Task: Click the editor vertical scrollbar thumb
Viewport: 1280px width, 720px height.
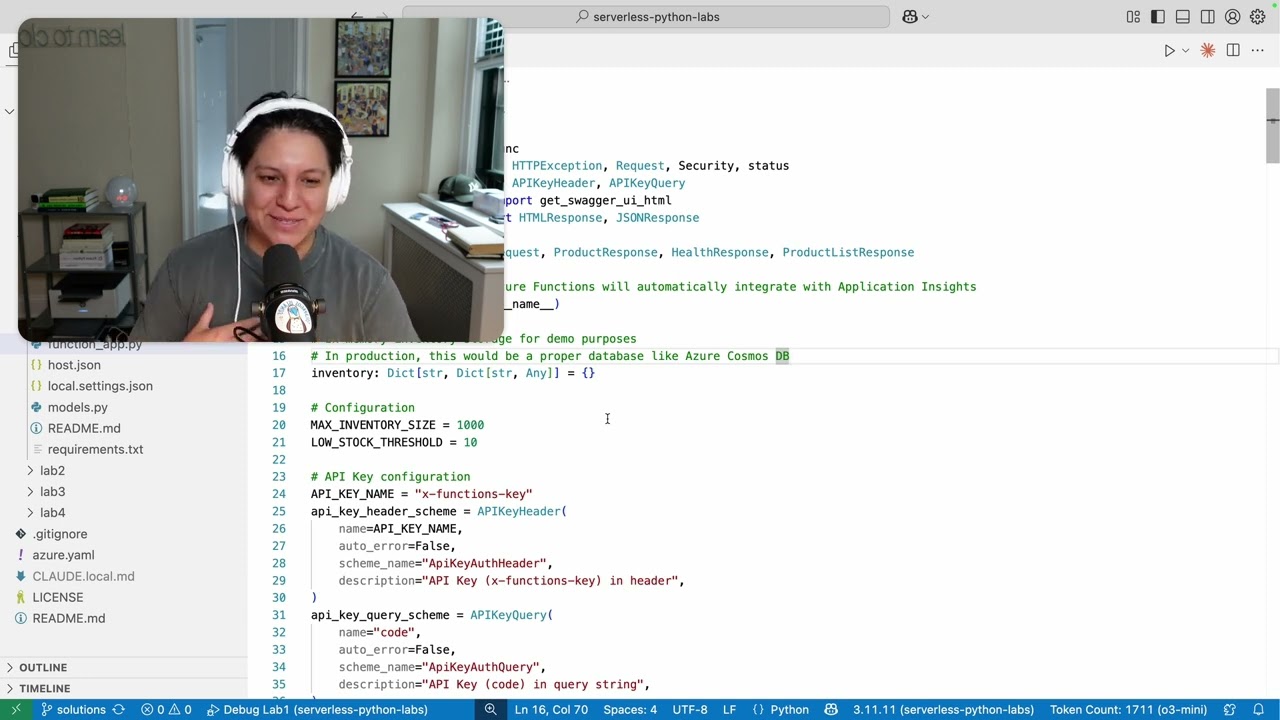Action: [1273, 125]
